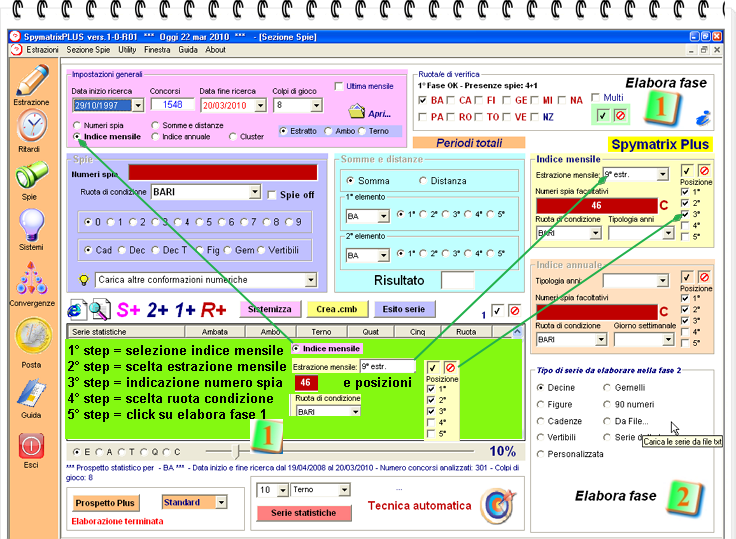The height and width of the screenshot is (539, 736).
Task: Check the Ultima mensile checkbox
Action: (339, 86)
